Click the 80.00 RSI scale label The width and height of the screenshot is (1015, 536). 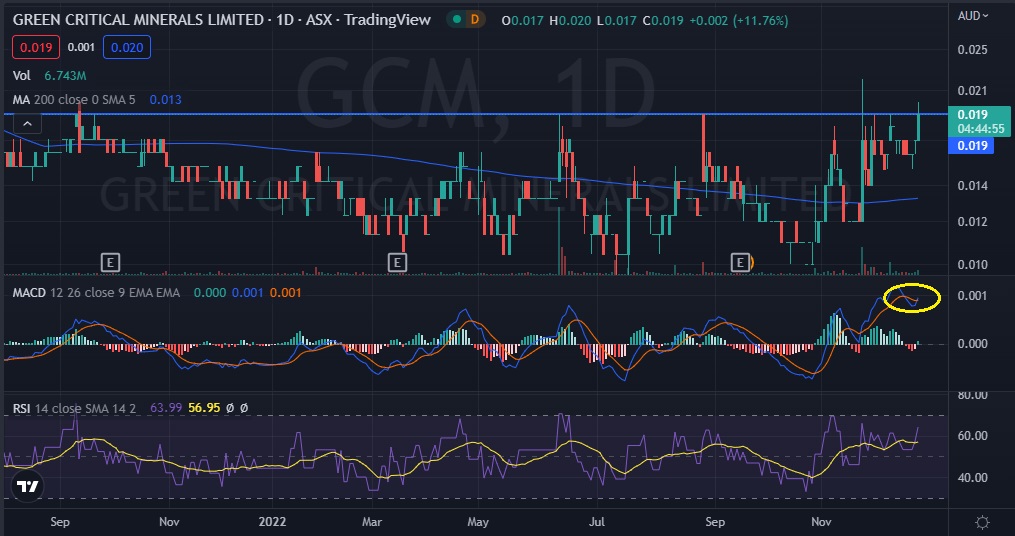[972, 395]
